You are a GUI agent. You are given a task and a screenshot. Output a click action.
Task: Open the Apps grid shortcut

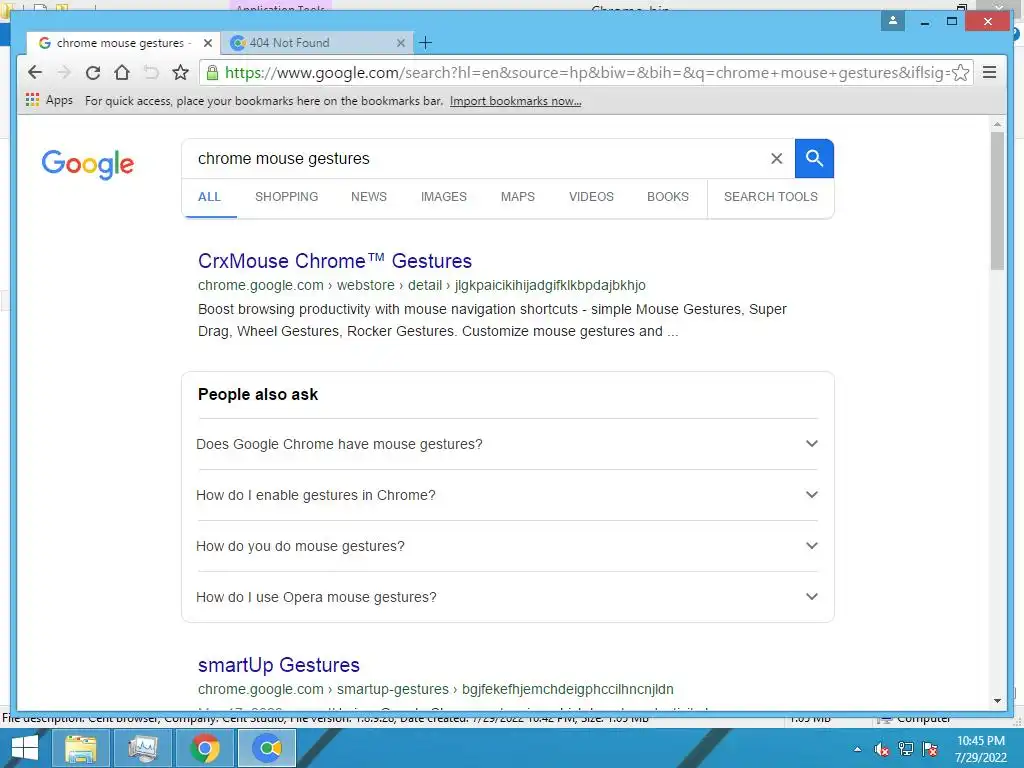click(x=32, y=100)
